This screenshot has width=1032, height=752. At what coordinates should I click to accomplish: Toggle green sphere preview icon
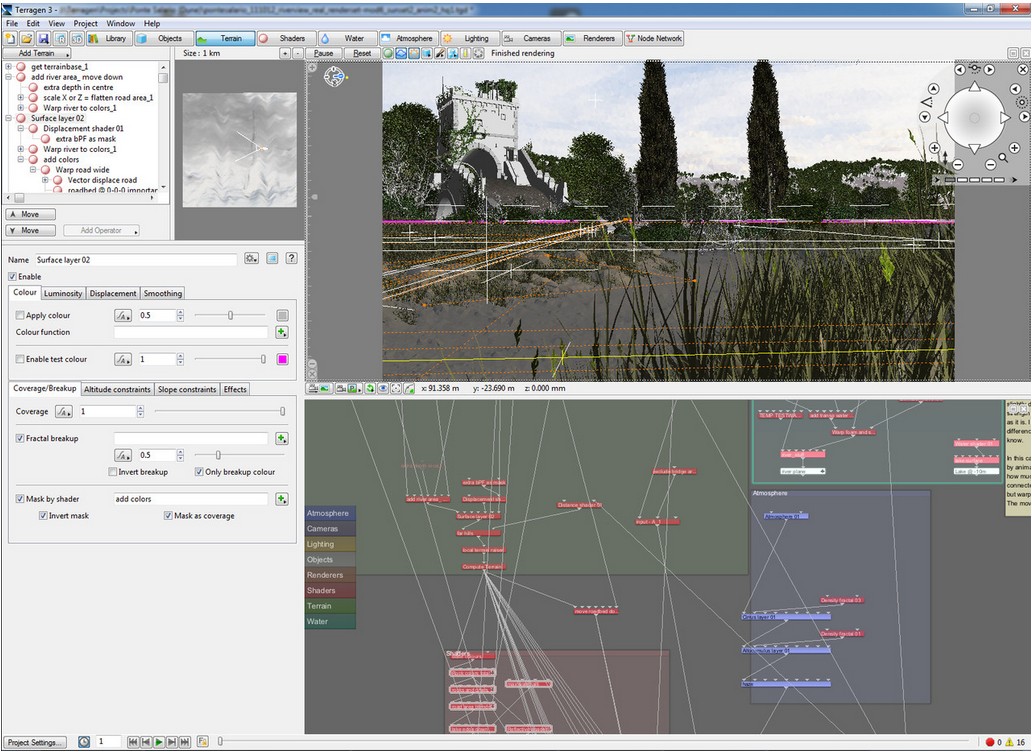388,53
